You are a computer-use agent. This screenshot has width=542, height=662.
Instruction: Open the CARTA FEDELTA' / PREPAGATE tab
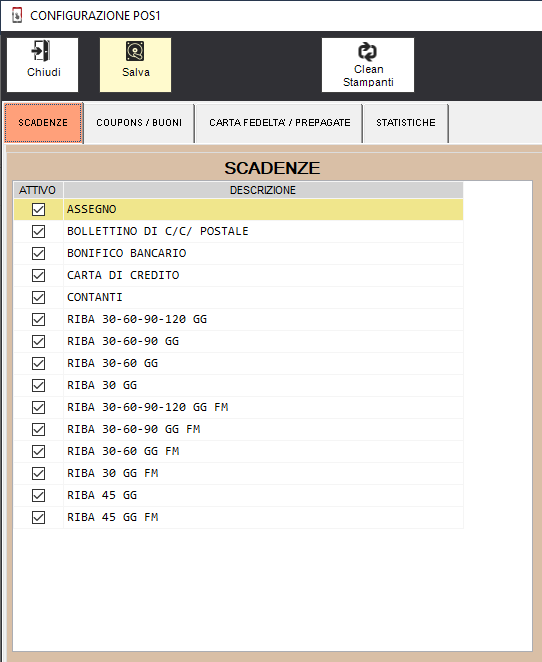point(279,123)
